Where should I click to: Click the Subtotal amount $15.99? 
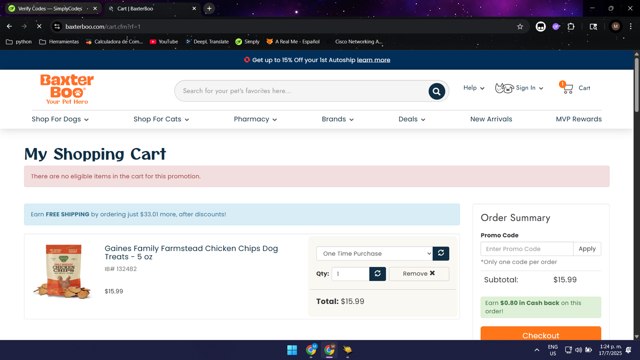[565, 280]
